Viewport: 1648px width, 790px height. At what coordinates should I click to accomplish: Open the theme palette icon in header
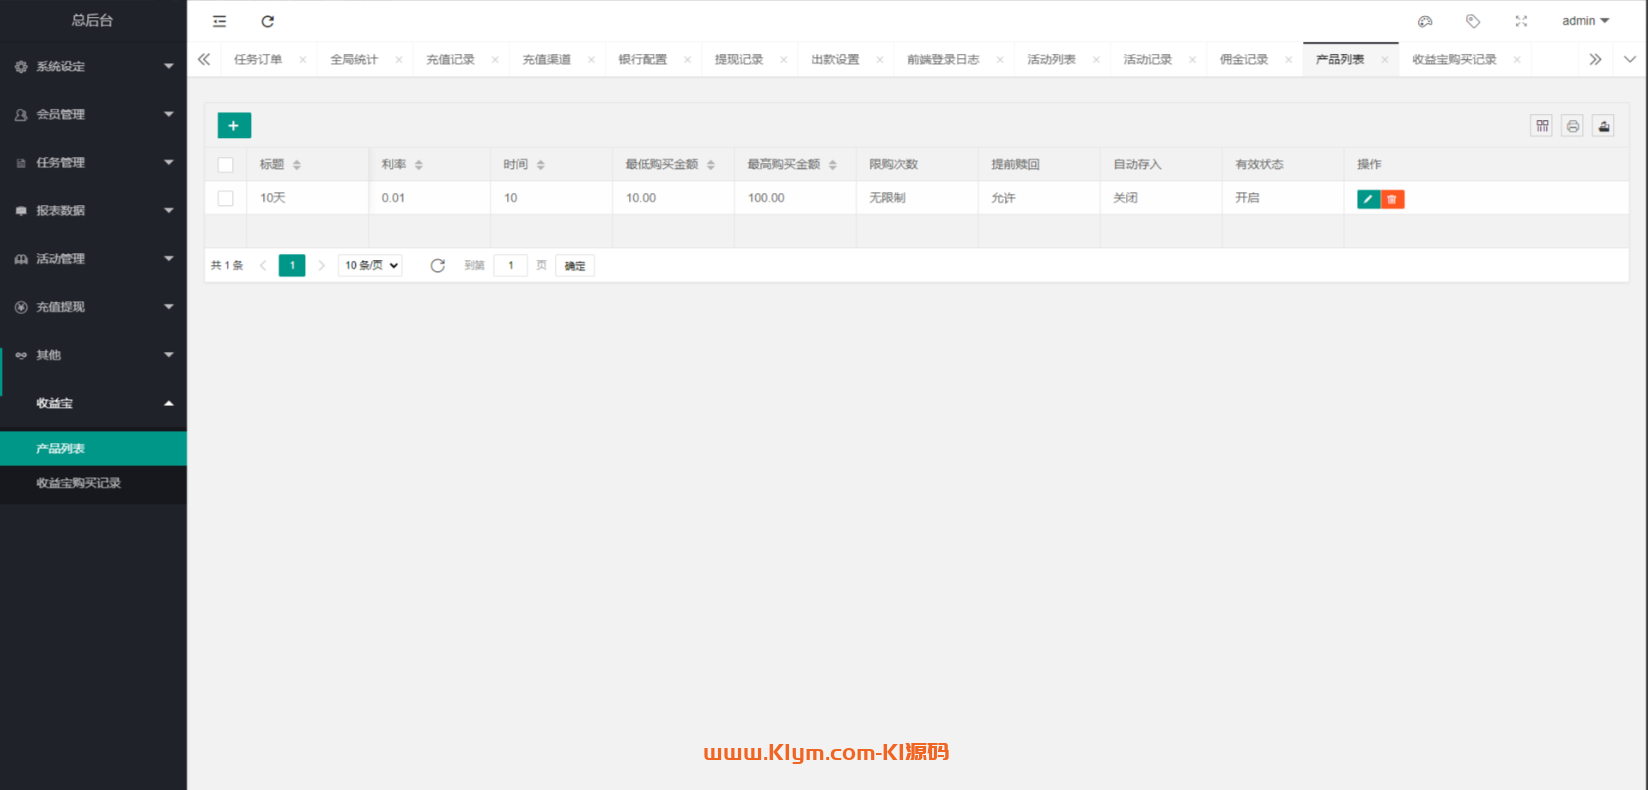pos(1425,21)
